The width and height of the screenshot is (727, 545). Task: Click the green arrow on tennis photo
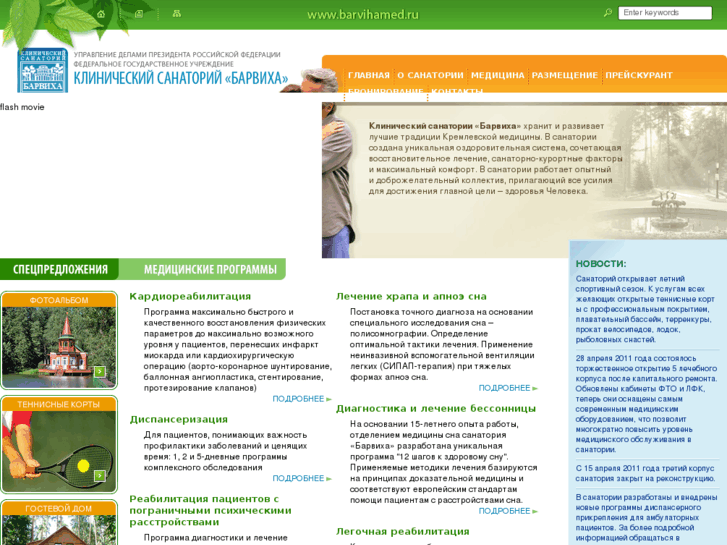[99, 475]
